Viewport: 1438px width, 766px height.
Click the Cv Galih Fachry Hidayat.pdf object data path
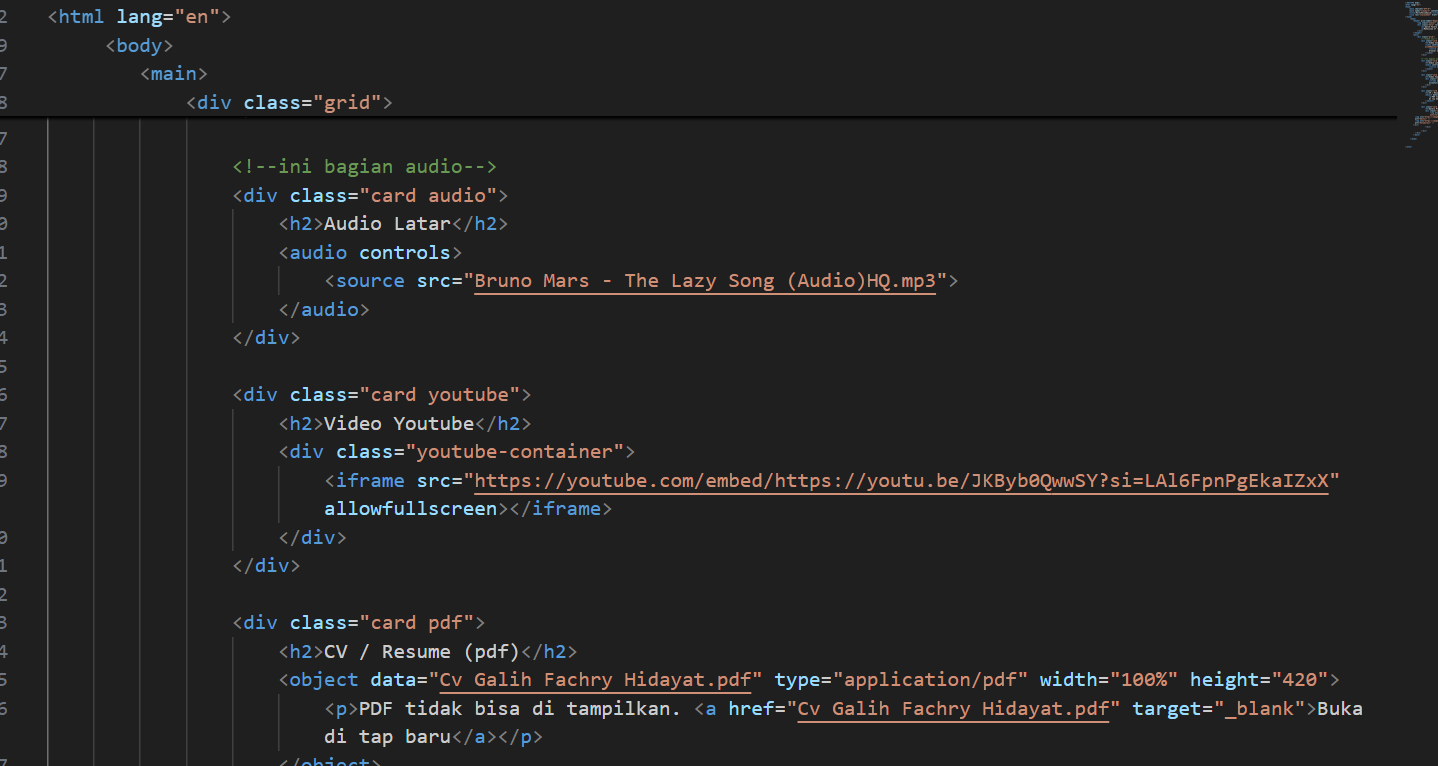(x=596, y=680)
